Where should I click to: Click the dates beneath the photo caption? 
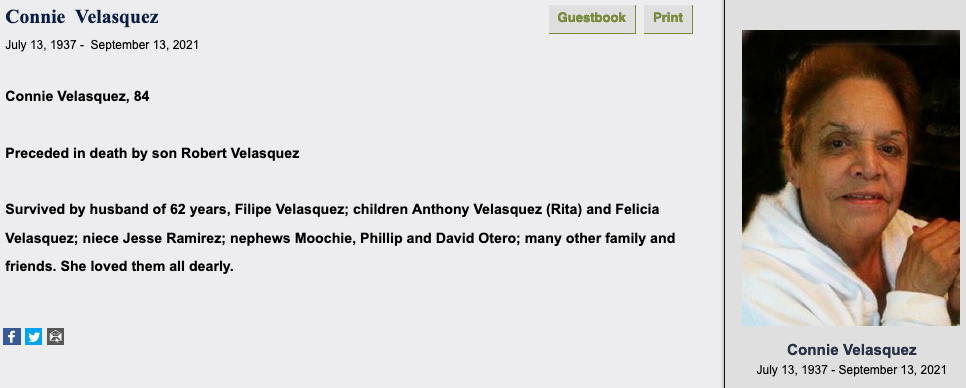pos(851,370)
